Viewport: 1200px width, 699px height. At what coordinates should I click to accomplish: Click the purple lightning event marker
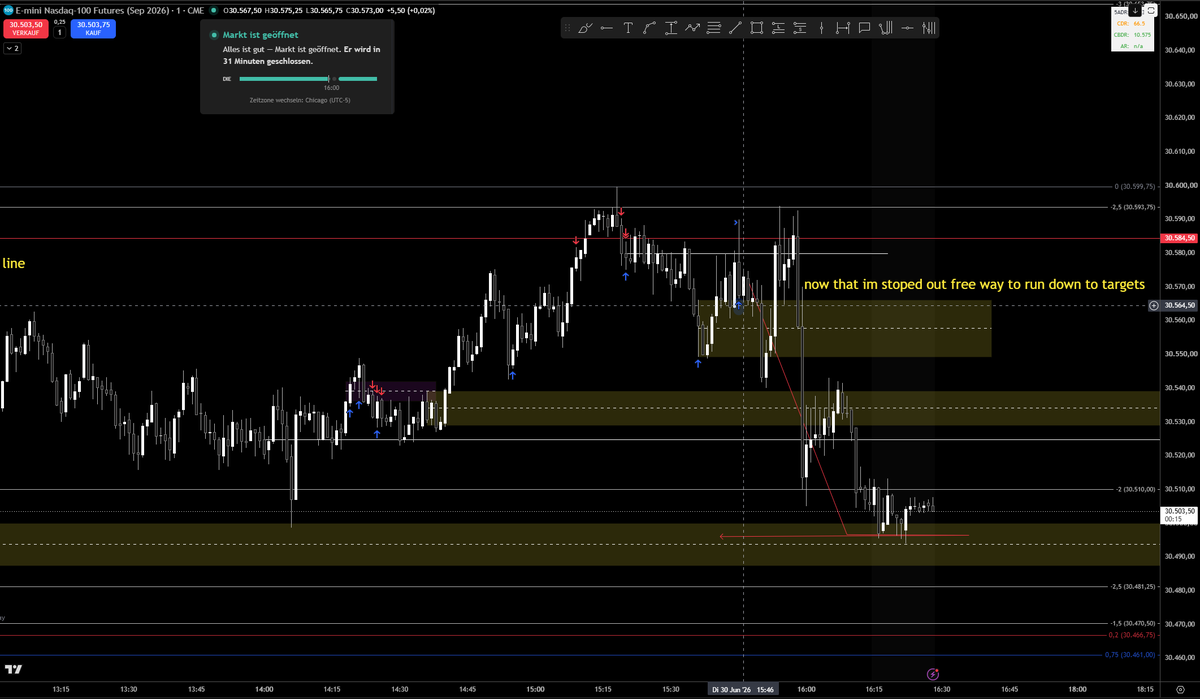[x=932, y=675]
